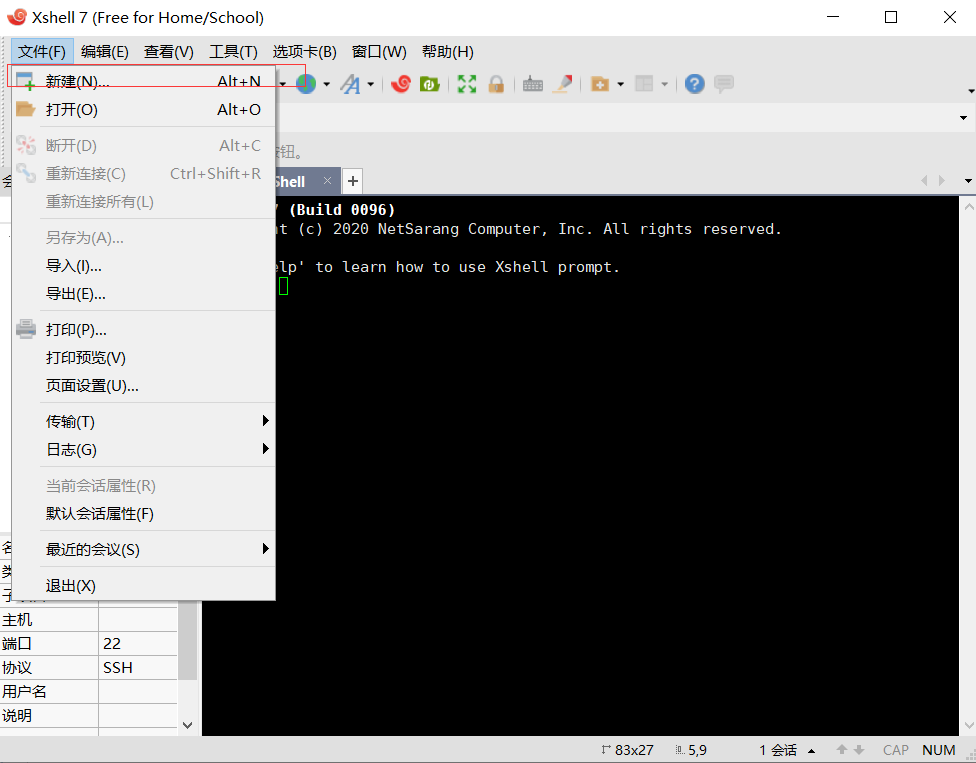The height and width of the screenshot is (763, 976).
Task: Open the 选项卡(B) menu
Action: [x=304, y=52]
